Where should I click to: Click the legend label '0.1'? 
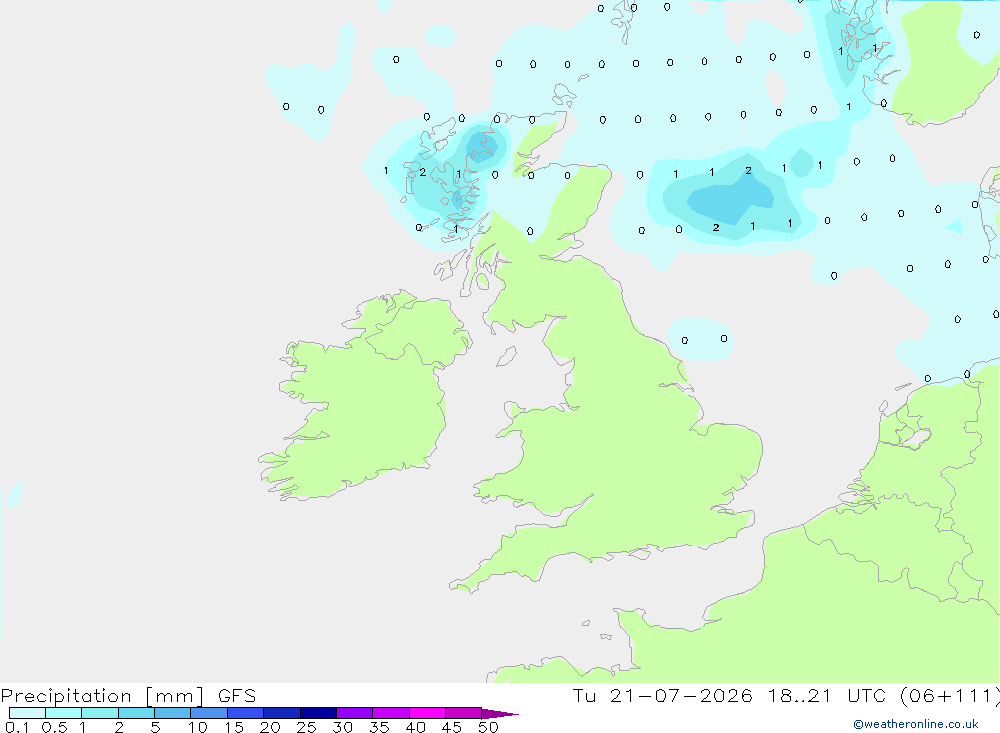(x=17, y=727)
